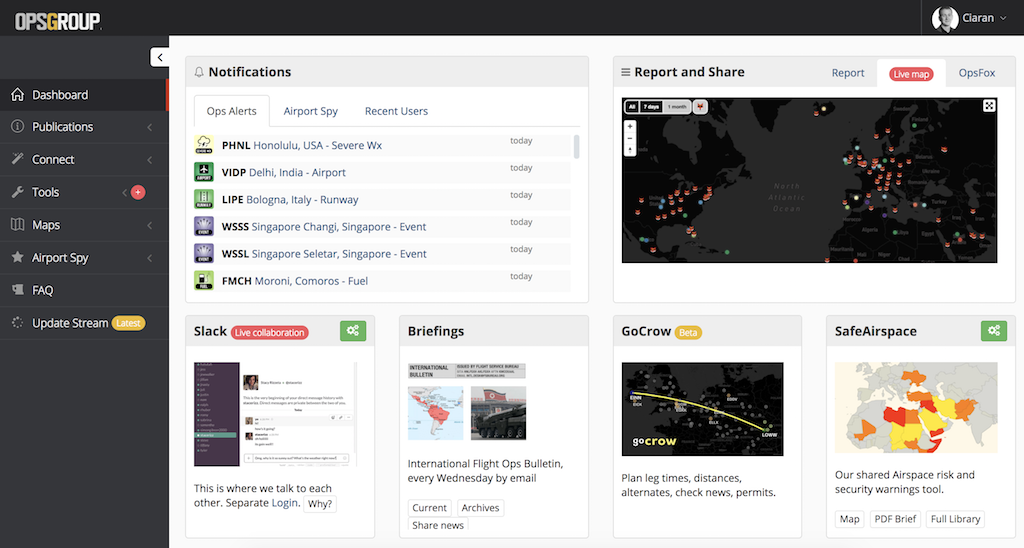The image size is (1024, 548).
Task: Expand the Tools submenu chevron
Action: tap(124, 193)
